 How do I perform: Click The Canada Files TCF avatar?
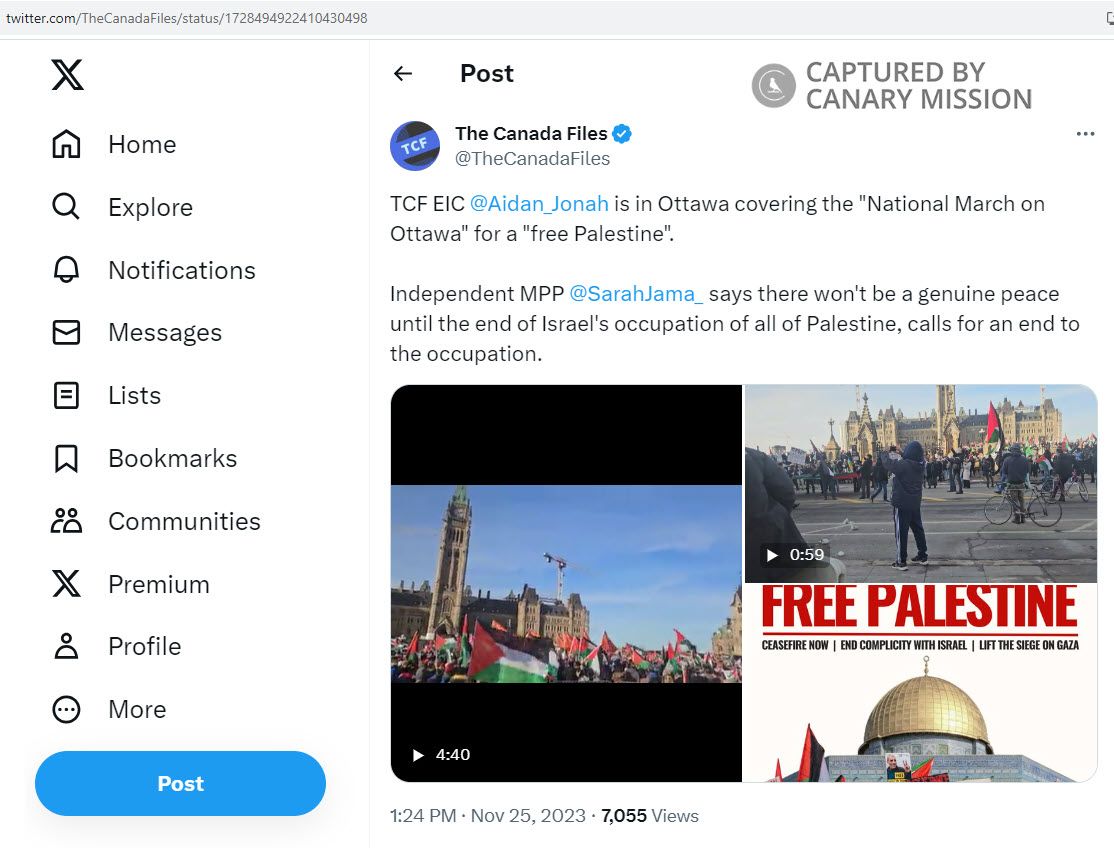pyautogui.click(x=415, y=146)
